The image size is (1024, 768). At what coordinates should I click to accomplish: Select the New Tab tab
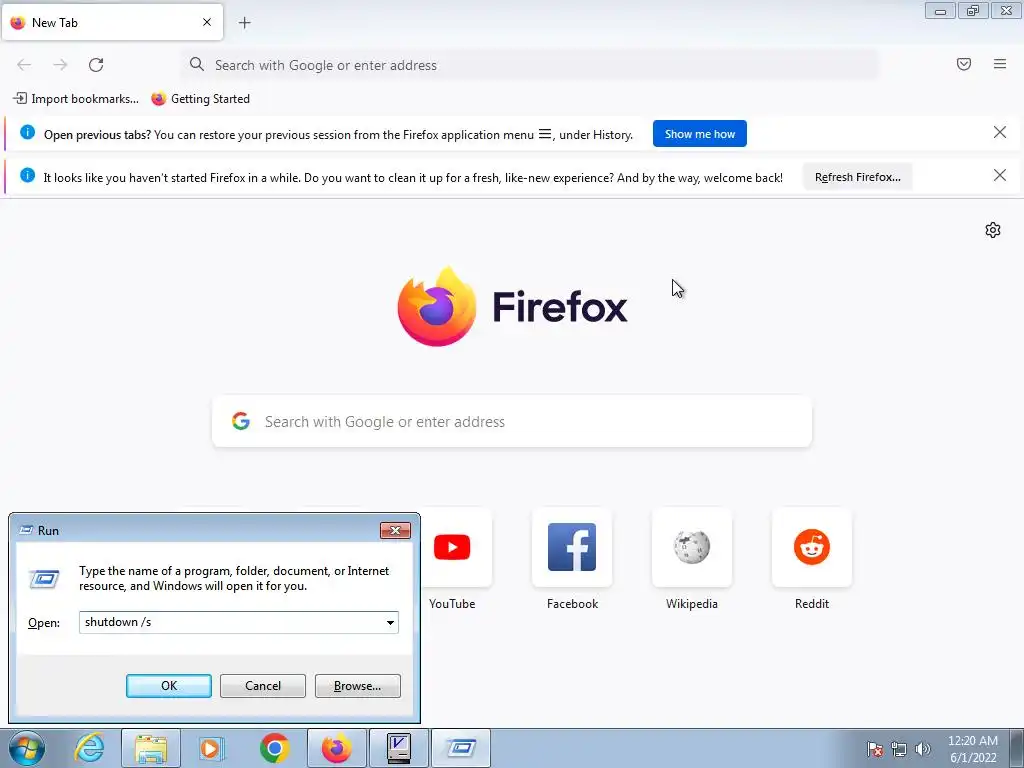pos(112,22)
